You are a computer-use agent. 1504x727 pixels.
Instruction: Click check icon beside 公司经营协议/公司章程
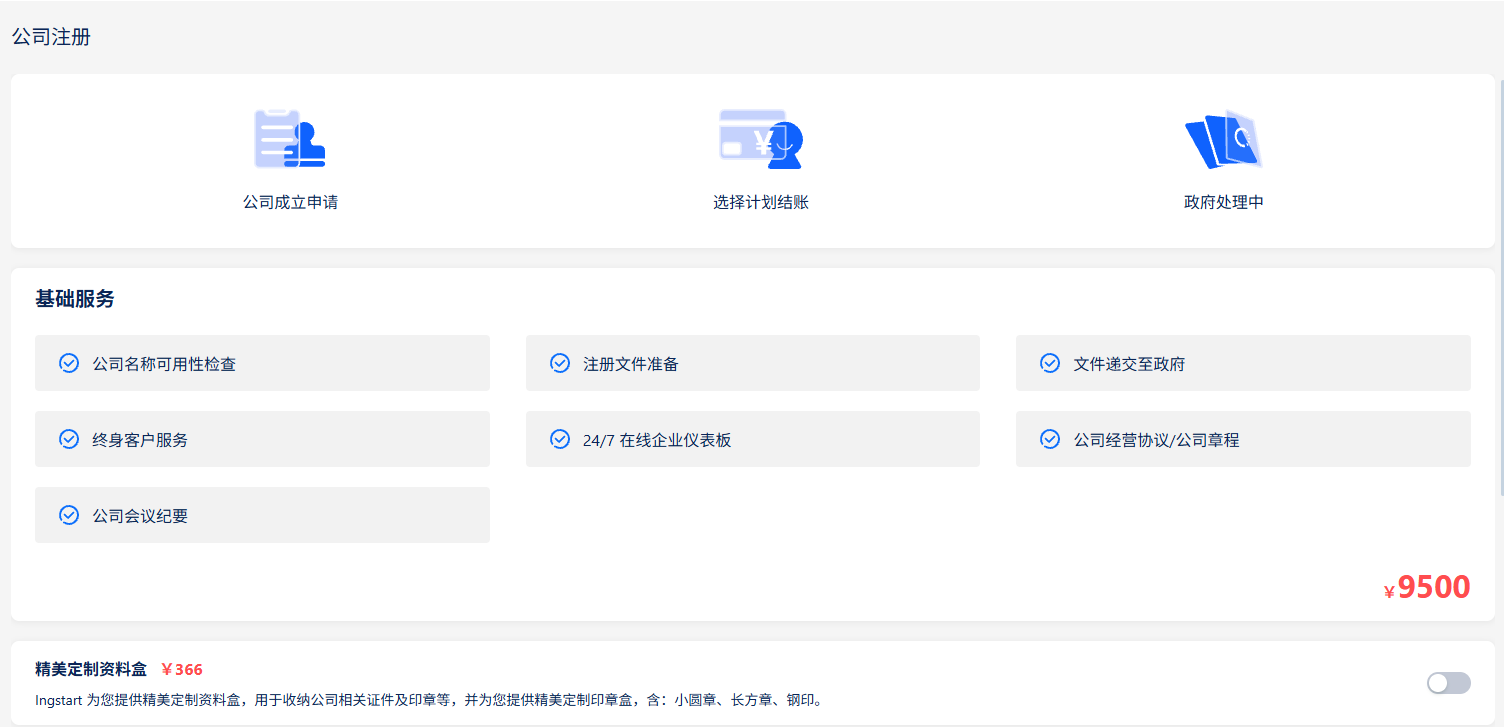(x=1050, y=439)
